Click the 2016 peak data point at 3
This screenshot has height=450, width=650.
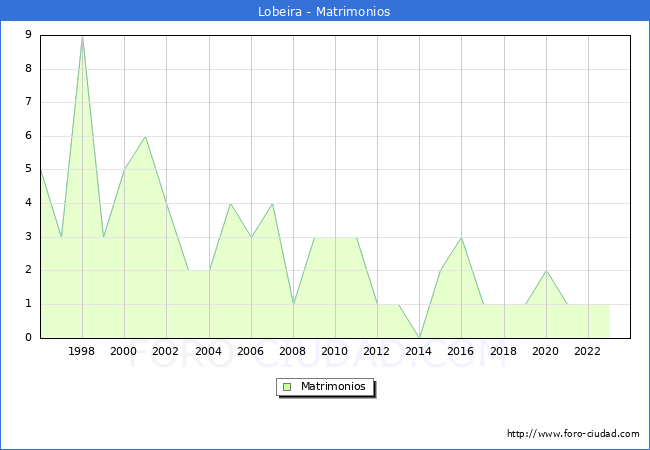(x=461, y=237)
